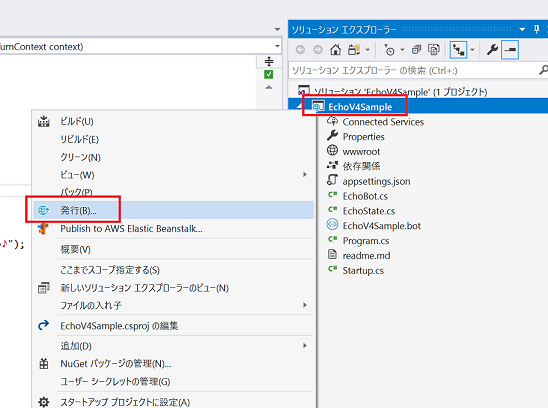Viewport: 548px width, 408px height.
Task: Click the Collapse All icon
Action: click(x=416, y=50)
